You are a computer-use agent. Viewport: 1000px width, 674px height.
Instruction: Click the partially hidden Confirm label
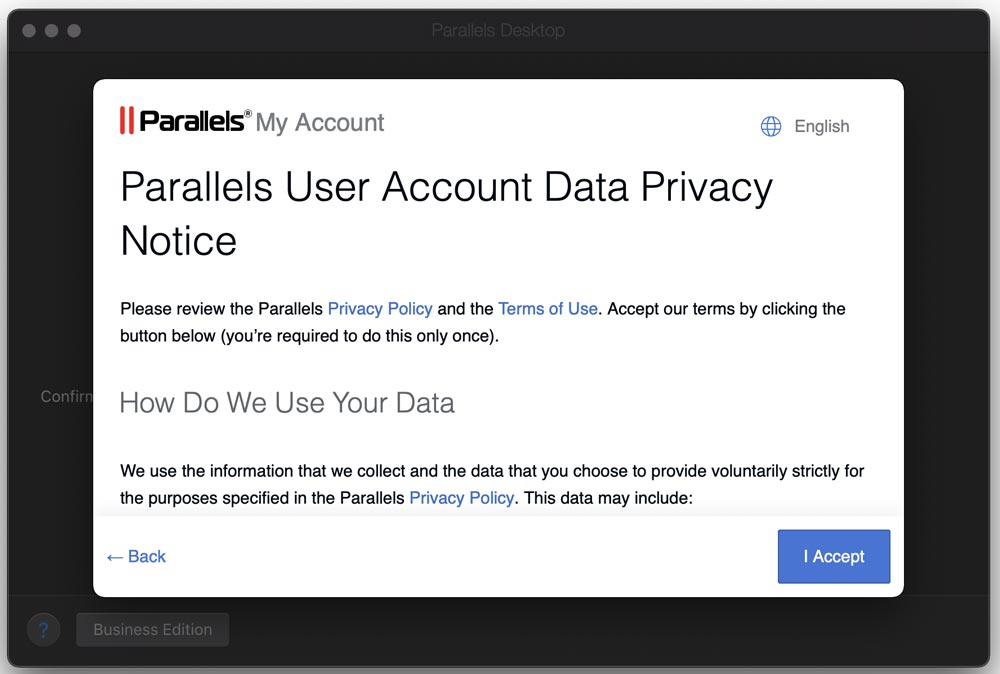point(66,397)
